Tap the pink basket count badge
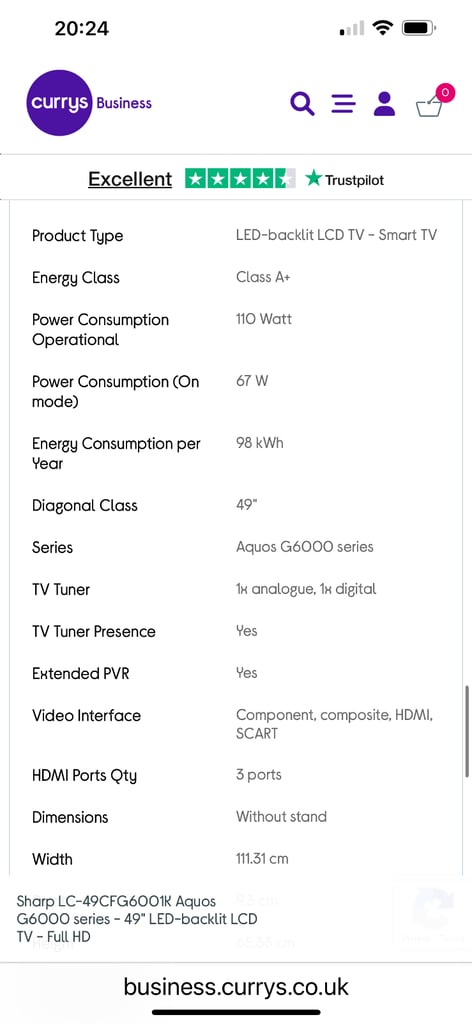 445,93
